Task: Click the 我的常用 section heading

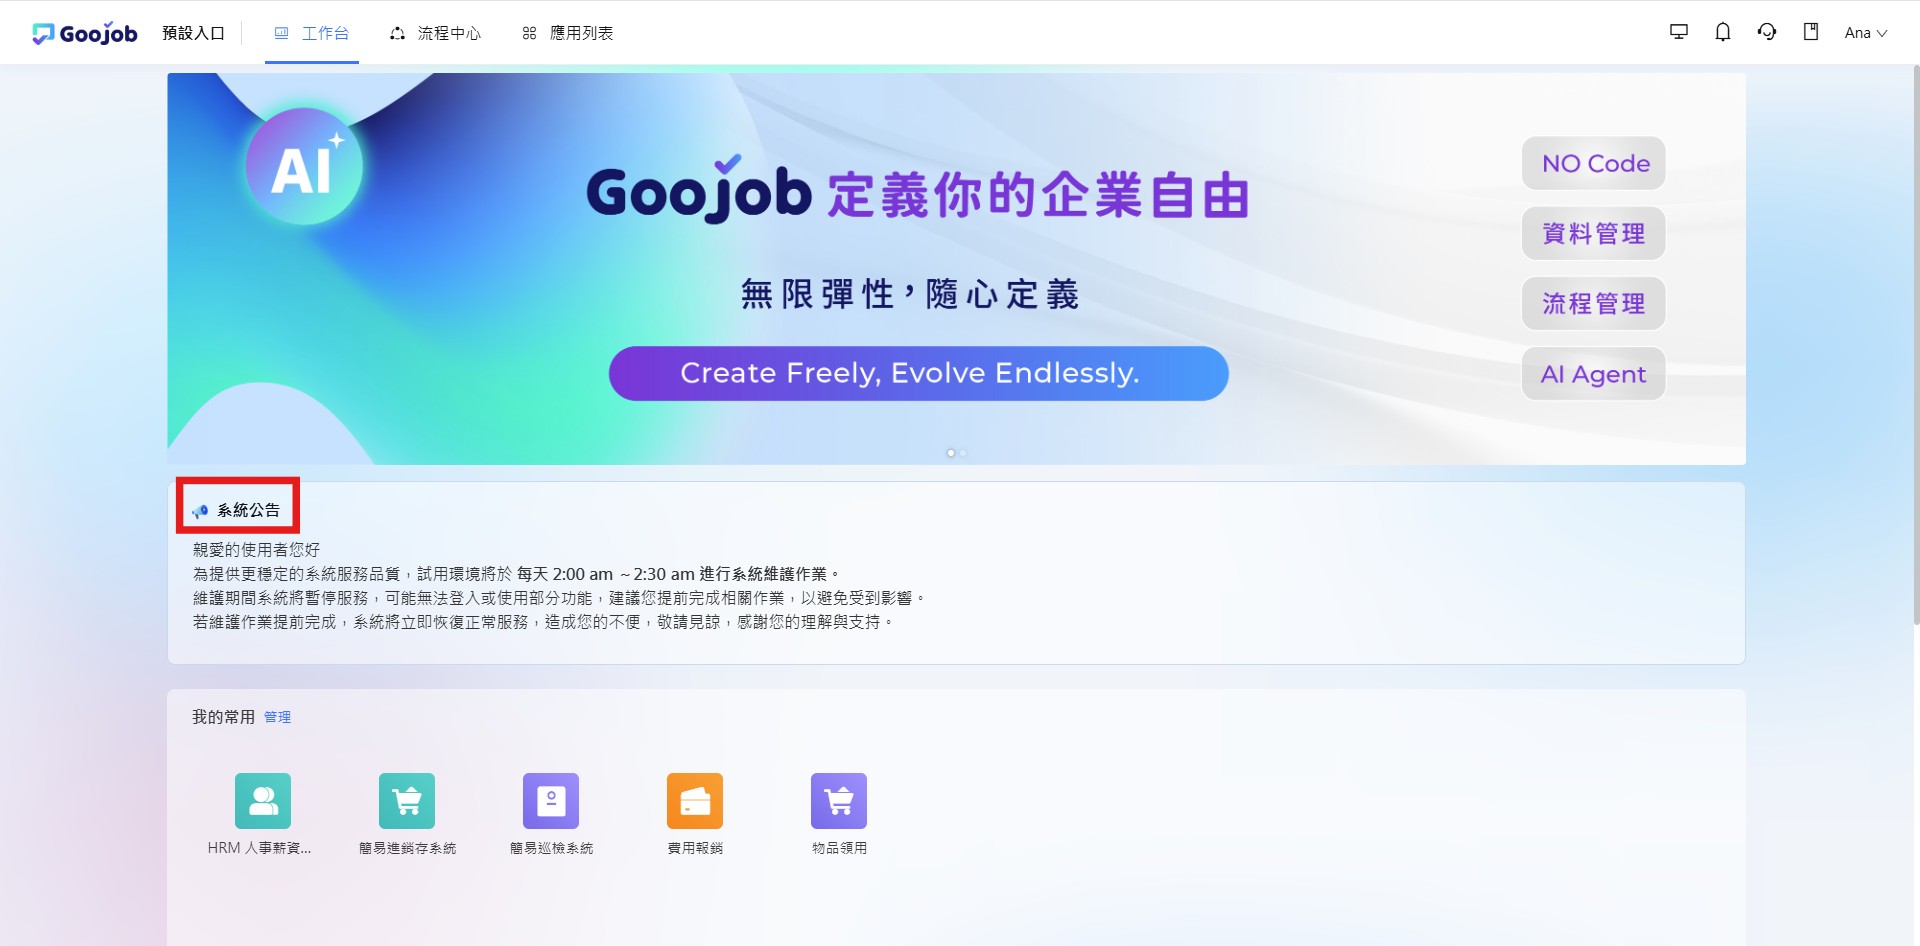Action: (223, 717)
